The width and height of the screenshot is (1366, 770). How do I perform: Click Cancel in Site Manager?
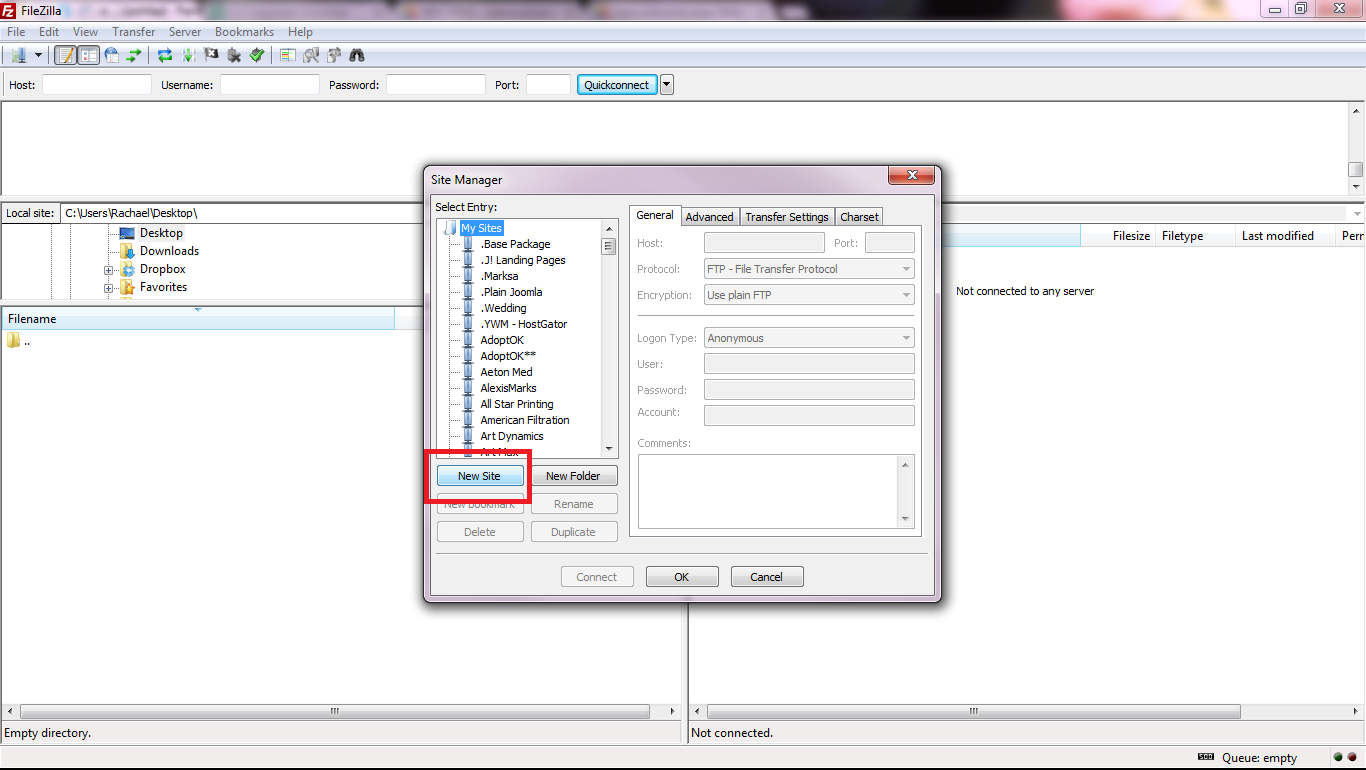pyautogui.click(x=767, y=577)
